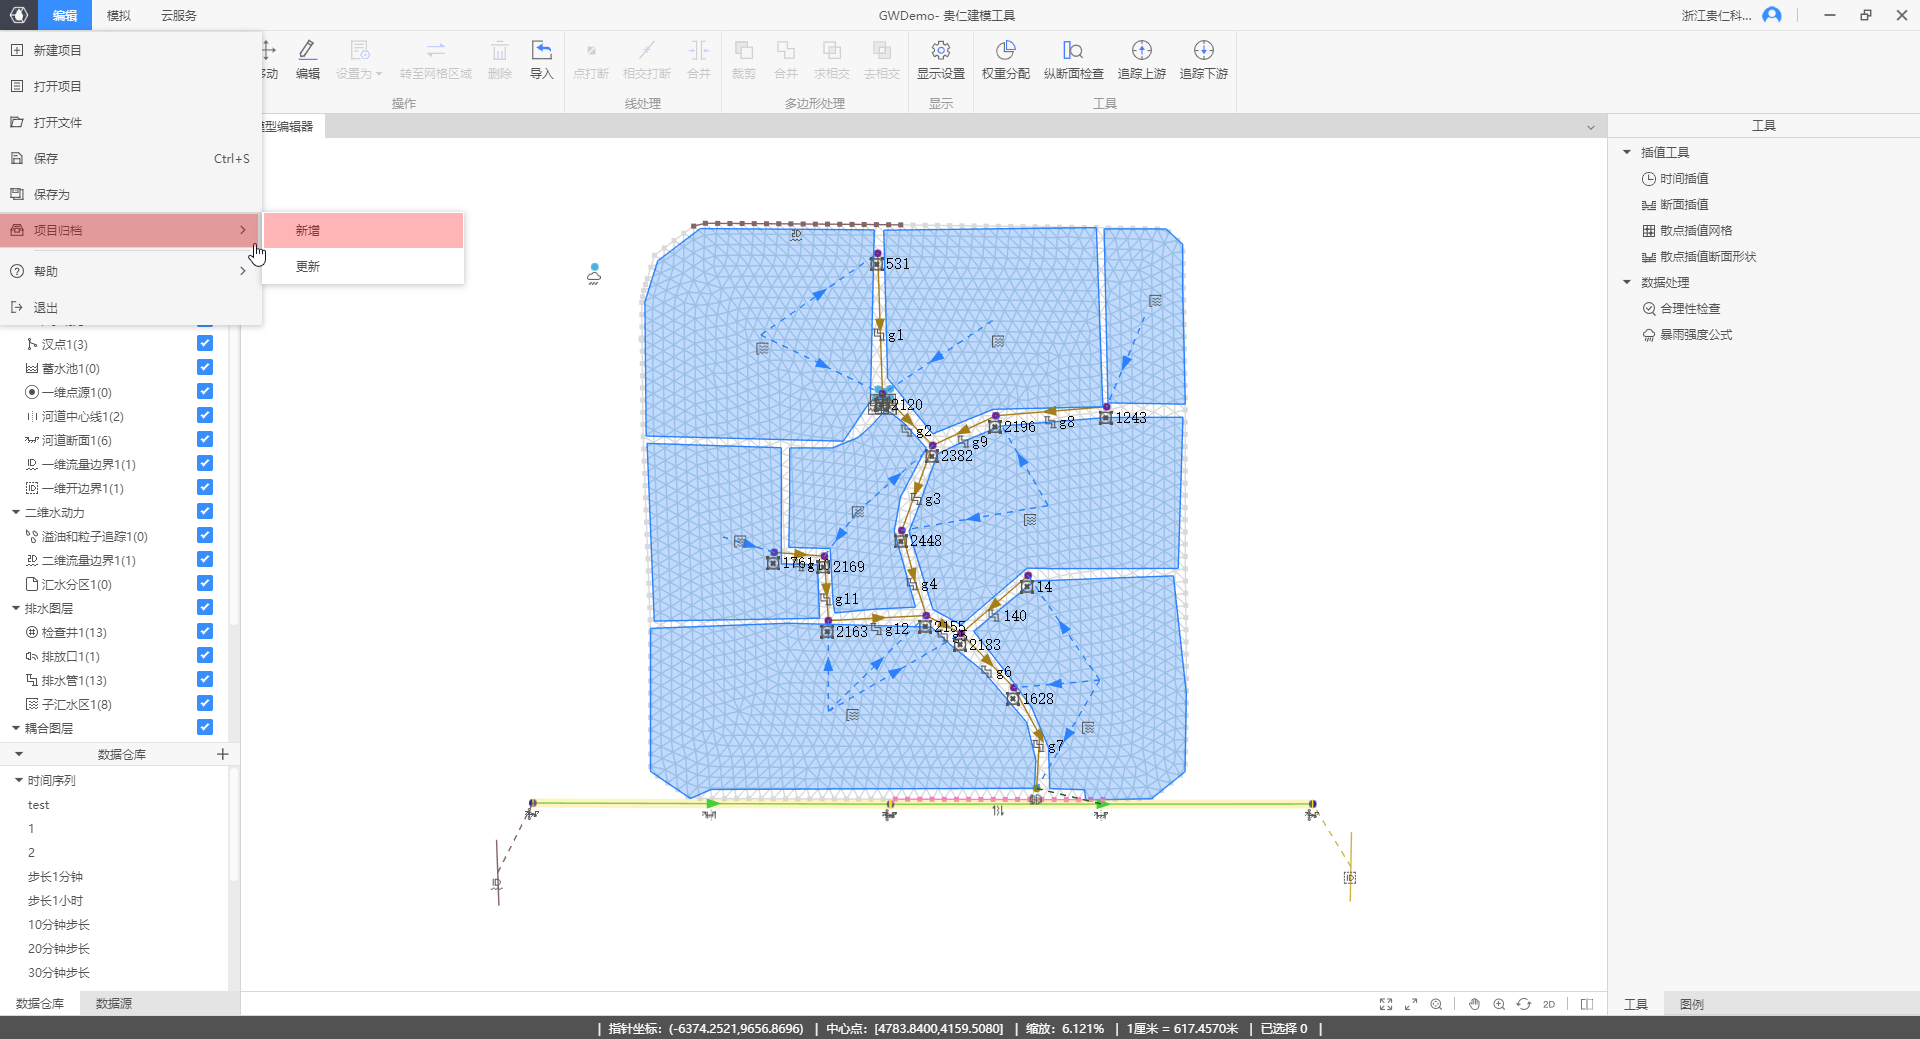Click the 裁剪 polygon tool icon
Viewport: 1920px width, 1039px height.
click(743, 50)
